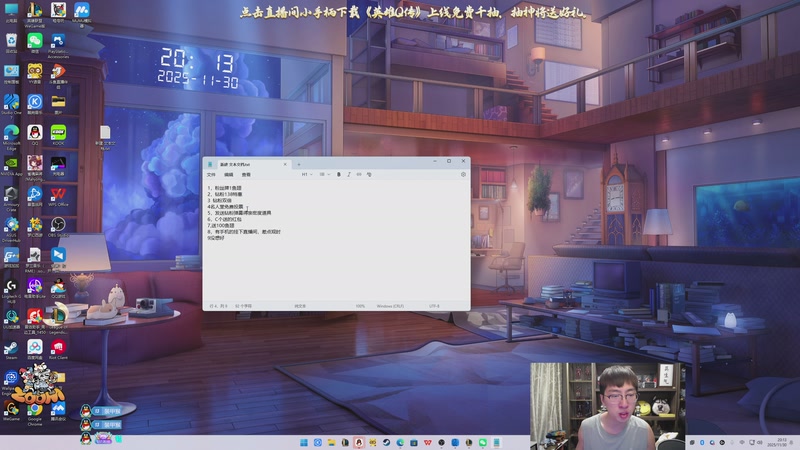Open the Microsoft Edge desktop icon

click(11, 137)
